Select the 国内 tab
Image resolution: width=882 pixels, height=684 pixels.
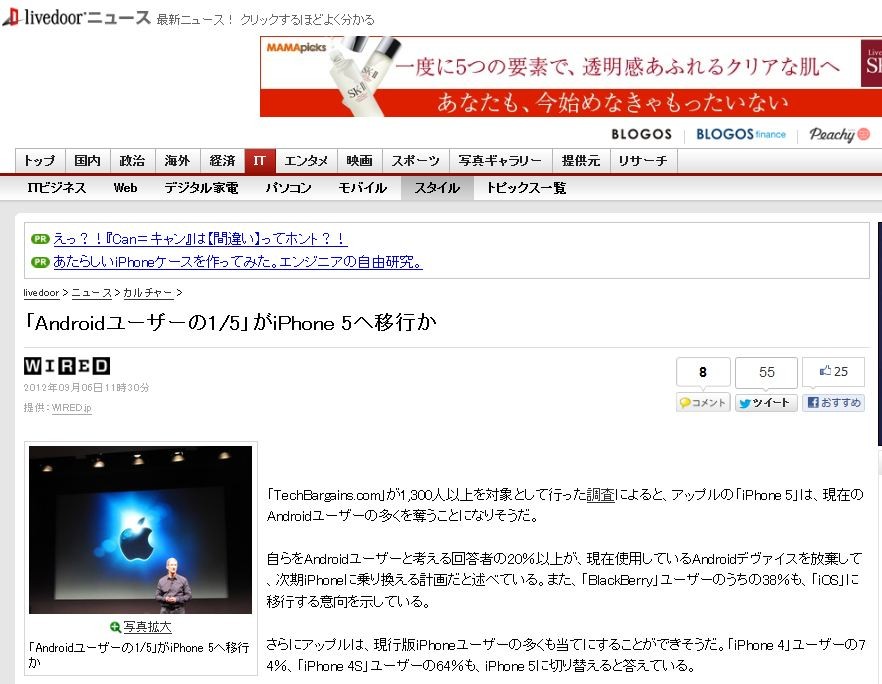[x=88, y=161]
